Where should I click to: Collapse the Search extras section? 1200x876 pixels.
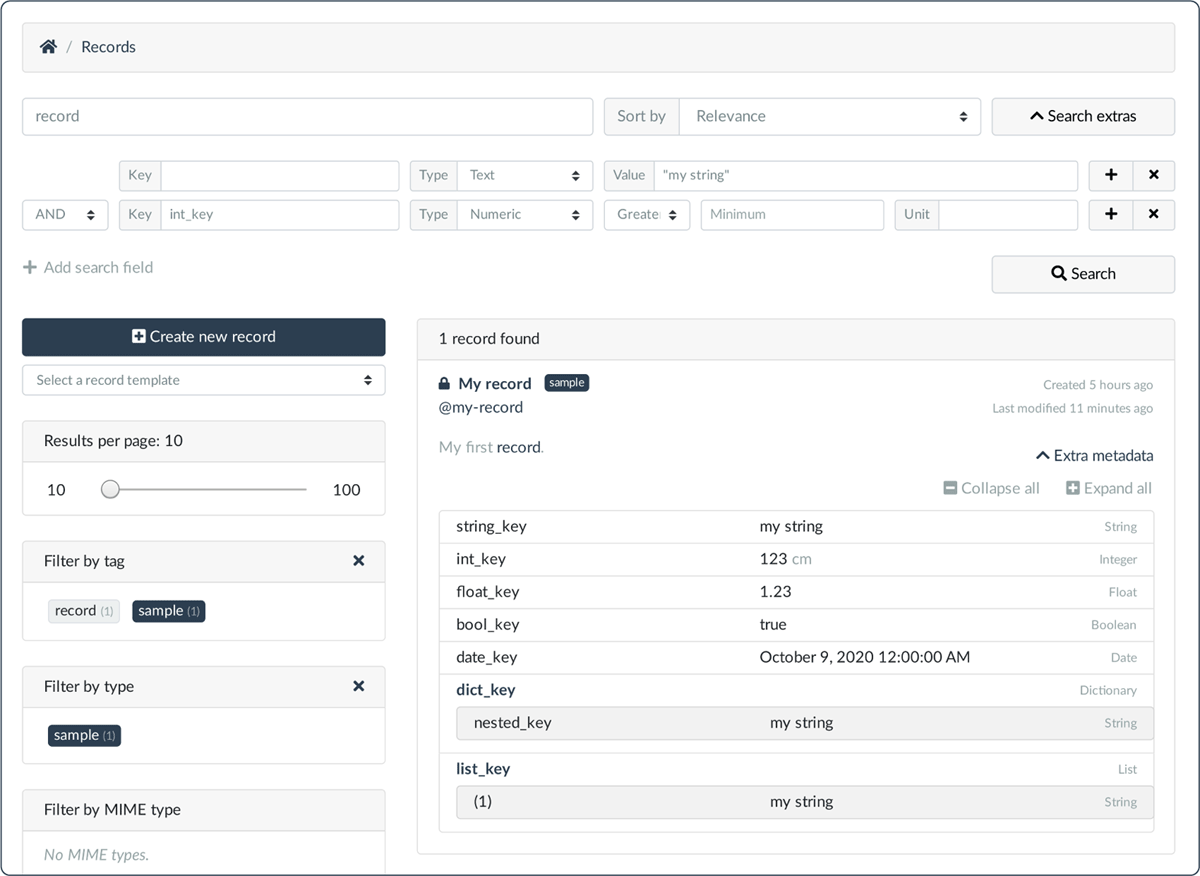[x=1083, y=116]
